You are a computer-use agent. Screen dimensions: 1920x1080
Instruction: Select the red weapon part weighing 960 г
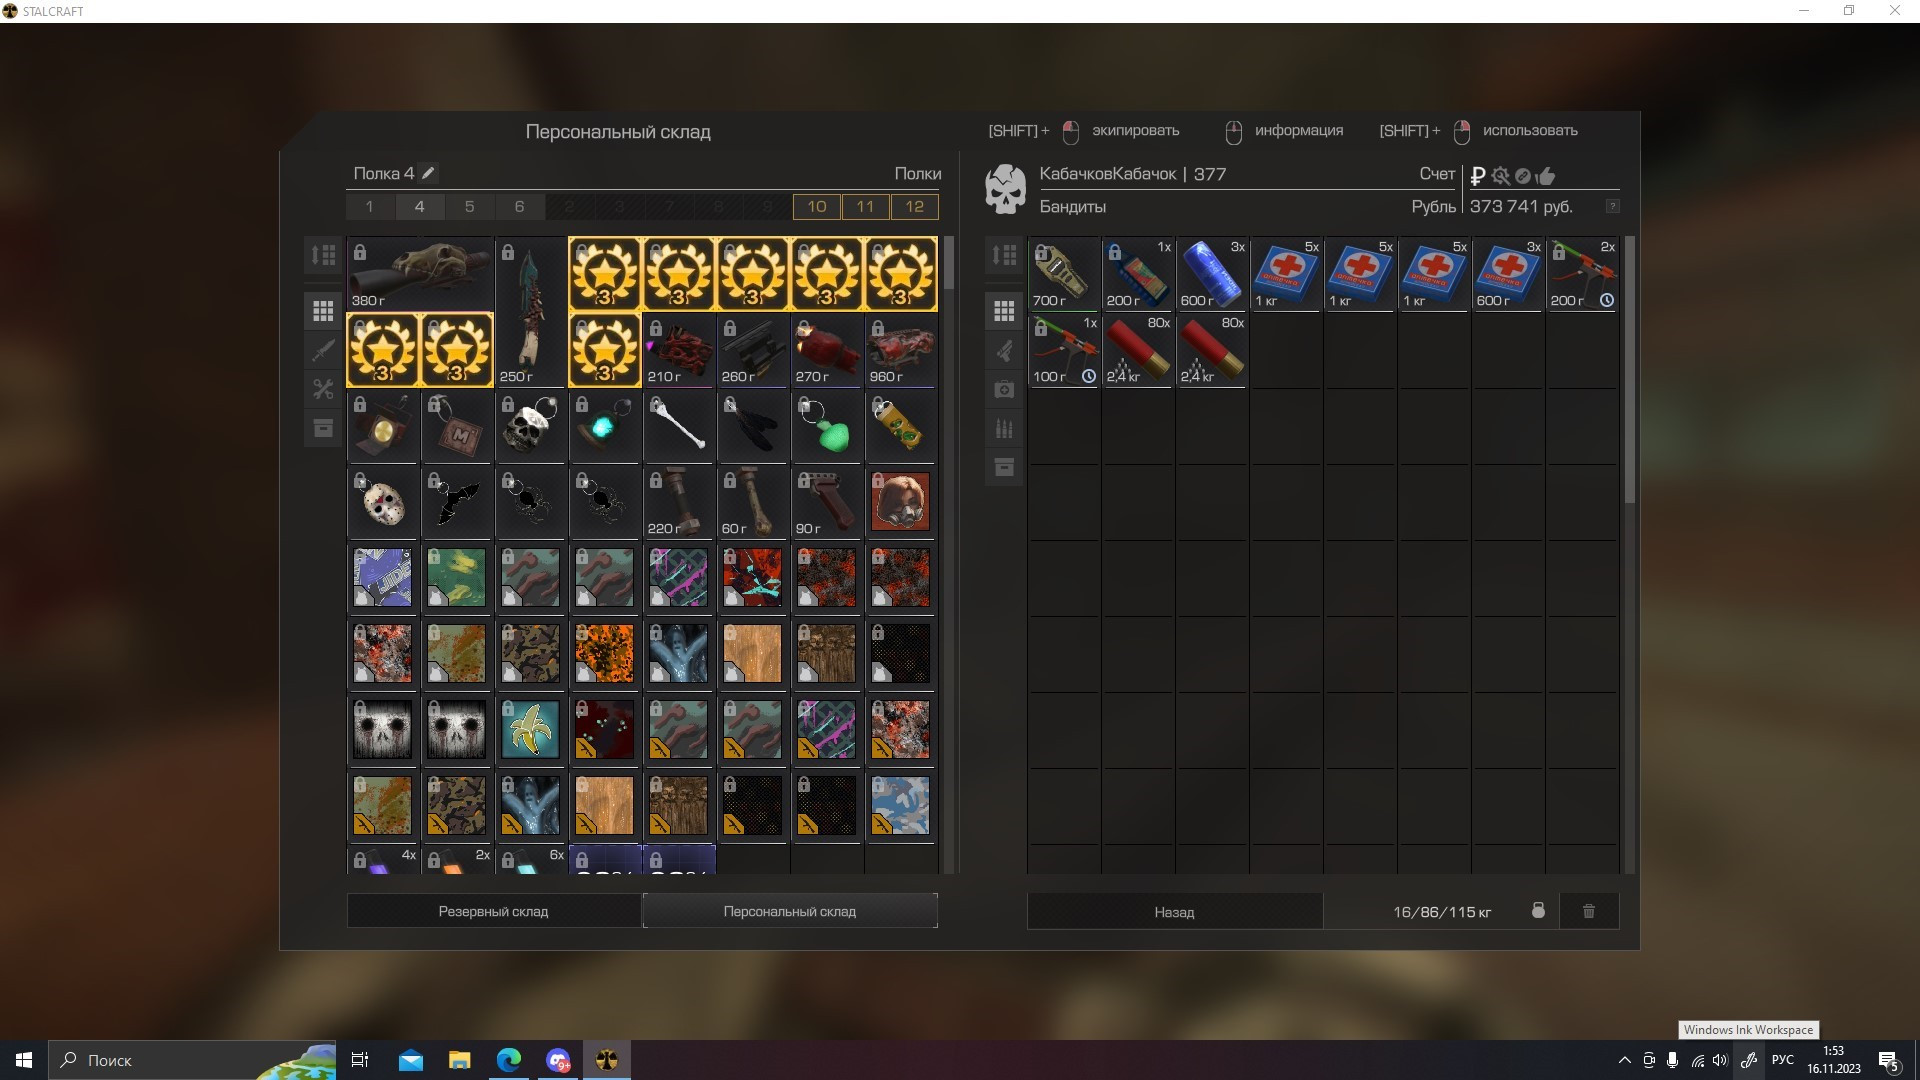901,350
